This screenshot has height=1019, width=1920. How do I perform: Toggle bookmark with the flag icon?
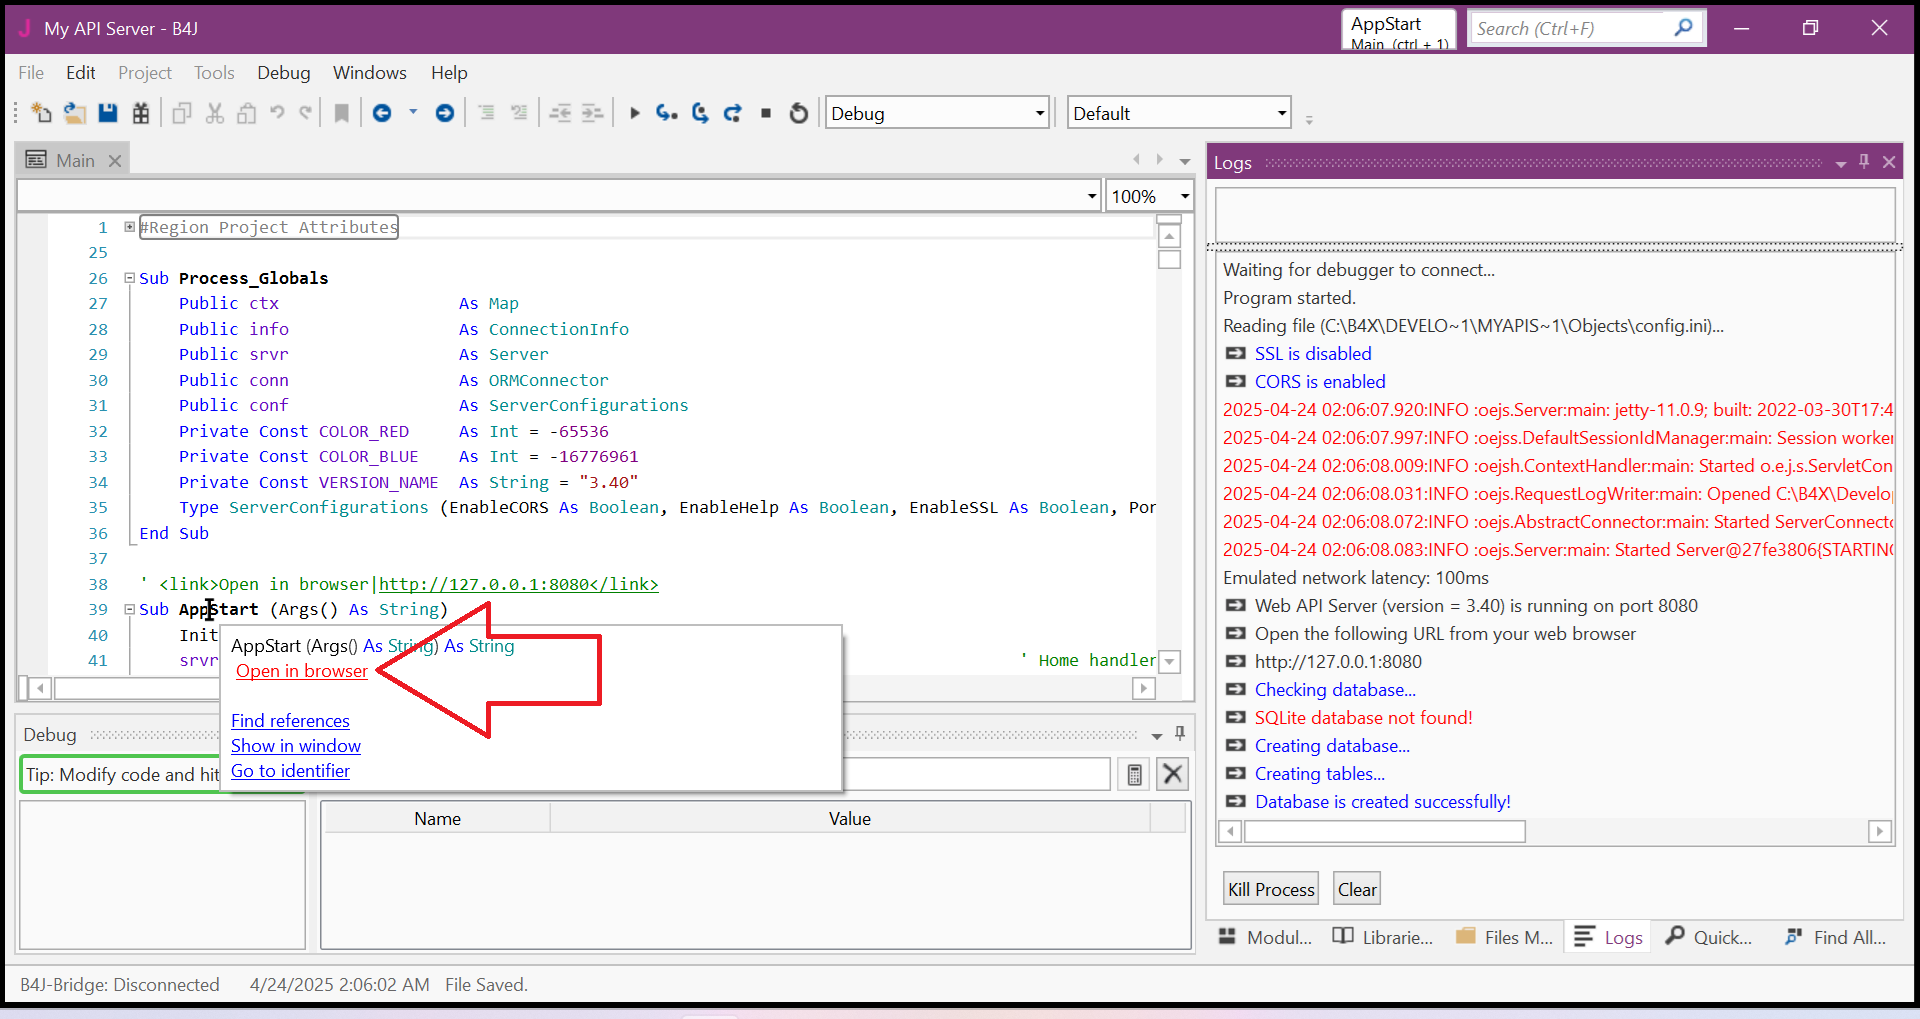[341, 113]
